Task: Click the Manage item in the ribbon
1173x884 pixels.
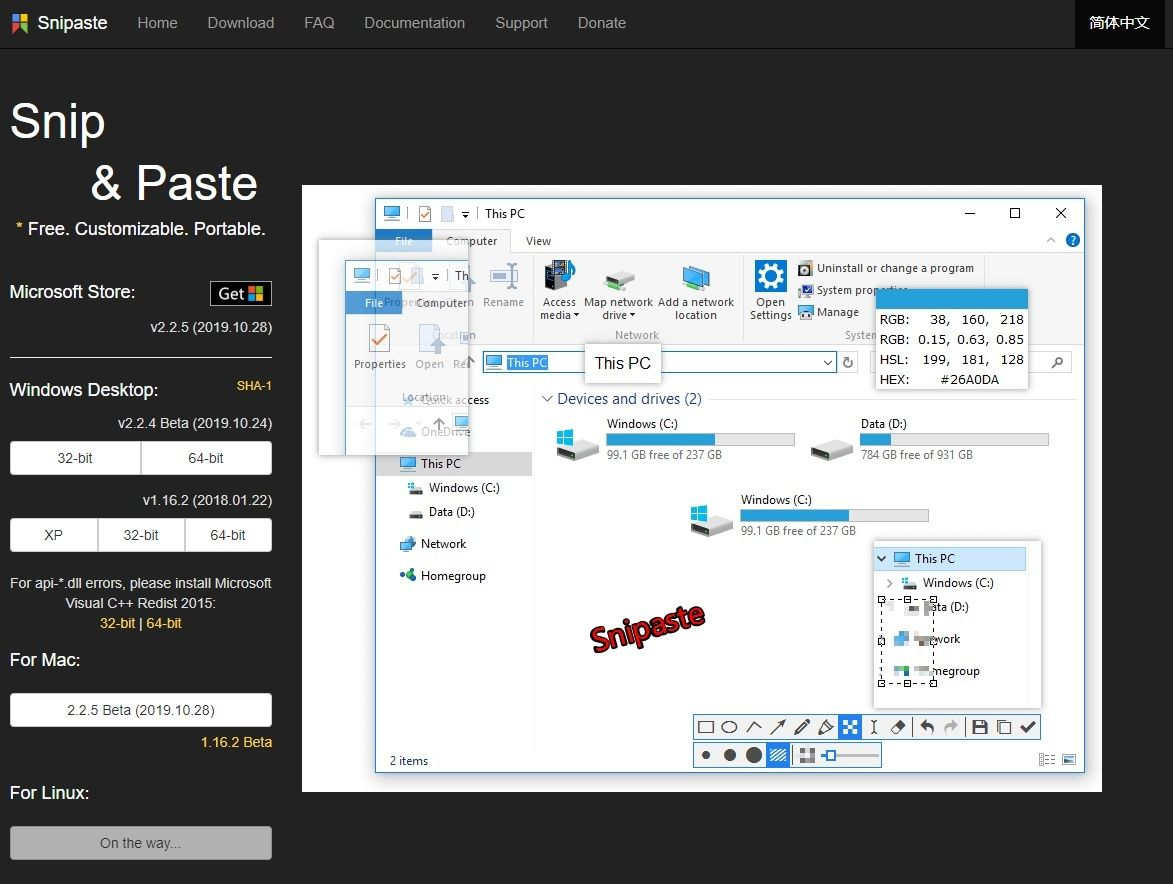Action: (x=829, y=312)
